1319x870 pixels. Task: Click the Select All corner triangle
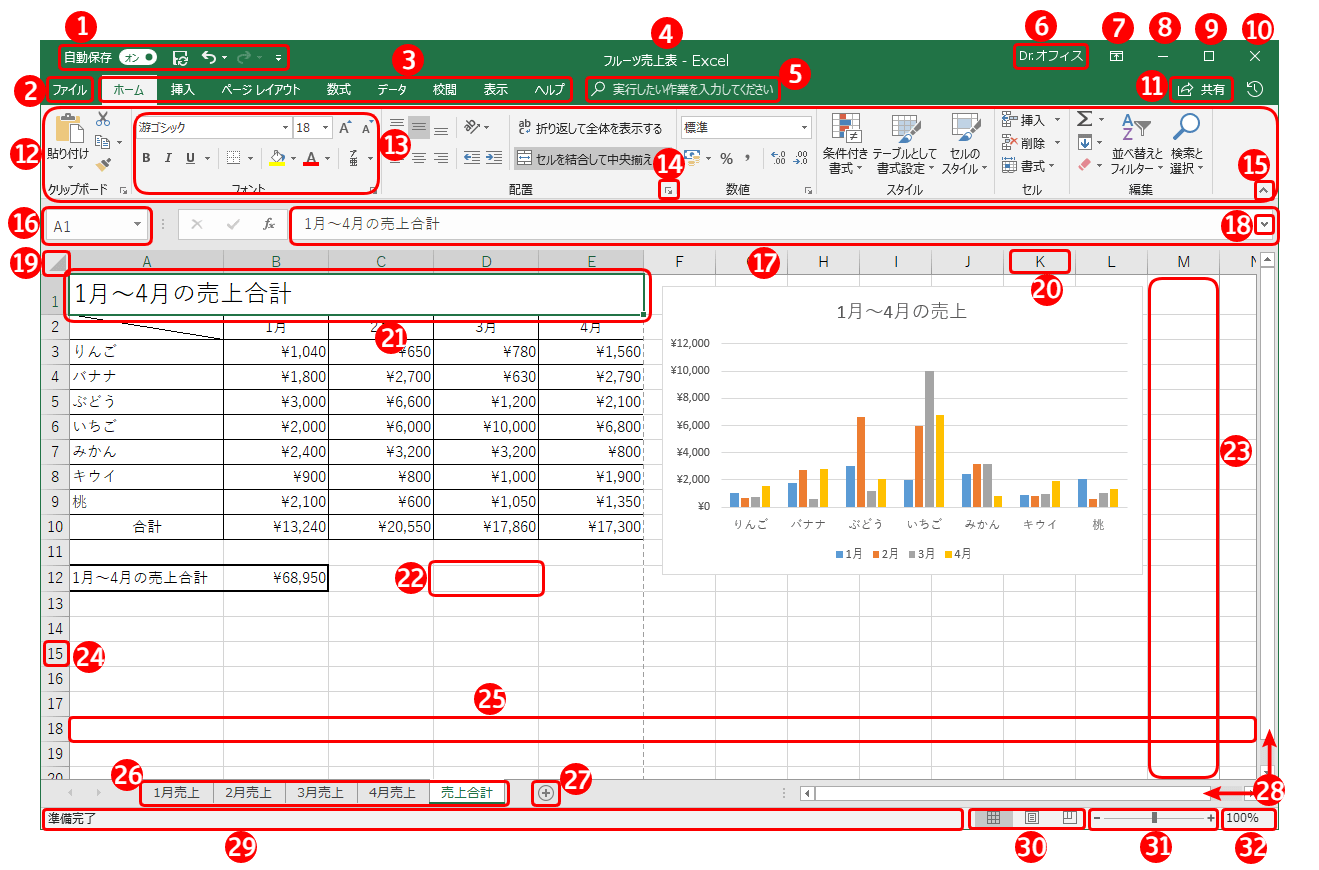pos(56,263)
